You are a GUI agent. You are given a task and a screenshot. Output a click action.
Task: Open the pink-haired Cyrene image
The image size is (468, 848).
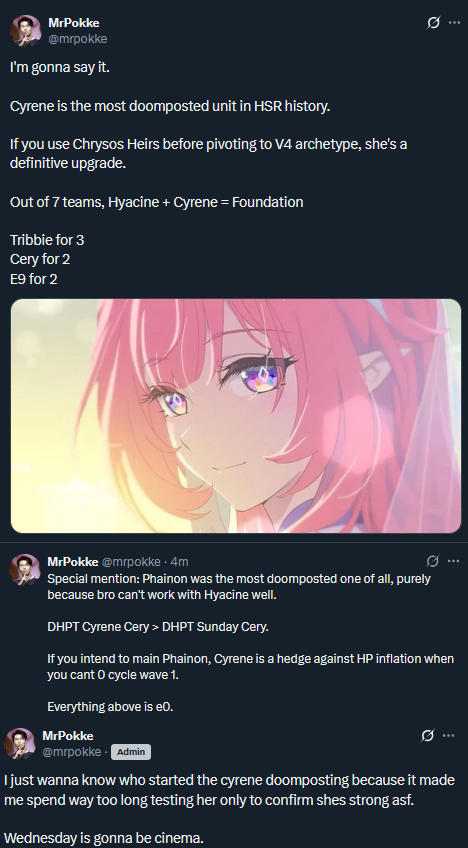[x=236, y=416]
